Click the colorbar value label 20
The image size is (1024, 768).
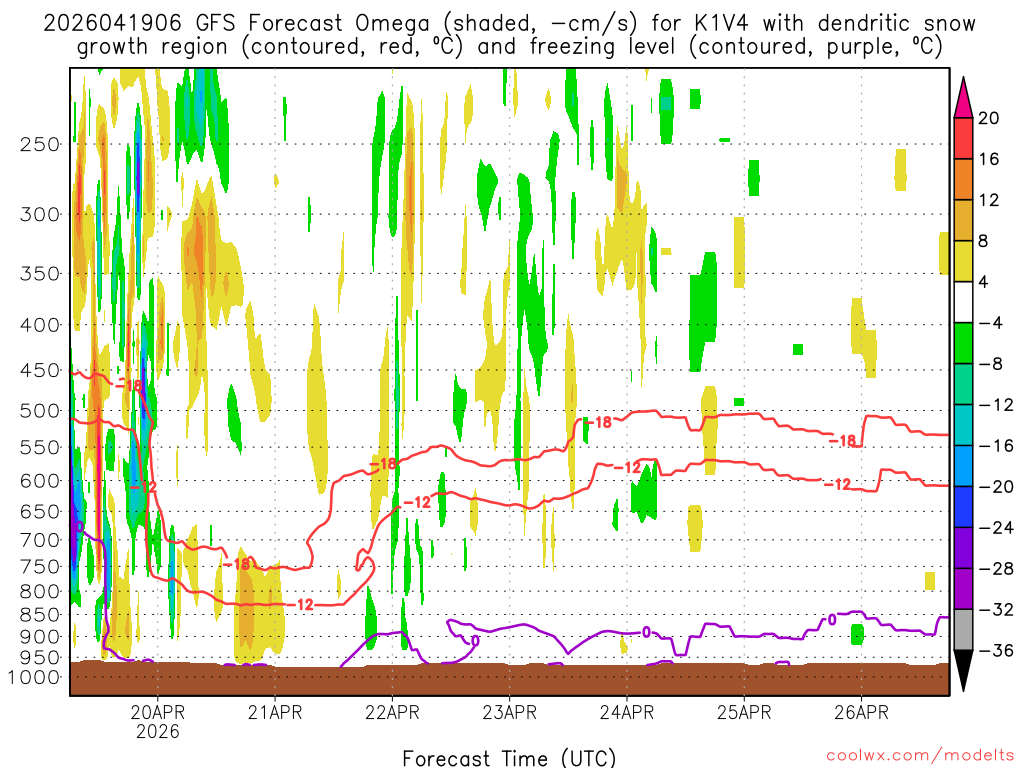(989, 118)
